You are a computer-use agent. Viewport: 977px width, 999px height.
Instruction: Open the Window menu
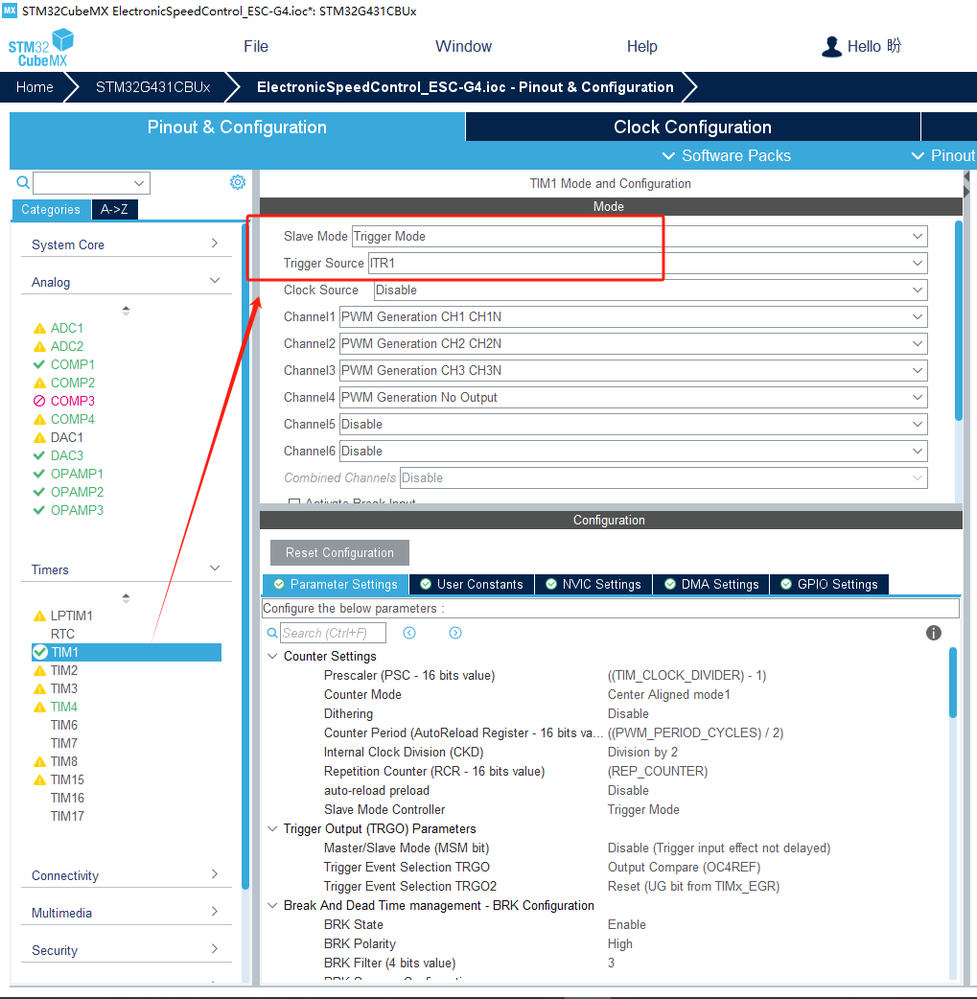pyautogui.click(x=463, y=47)
